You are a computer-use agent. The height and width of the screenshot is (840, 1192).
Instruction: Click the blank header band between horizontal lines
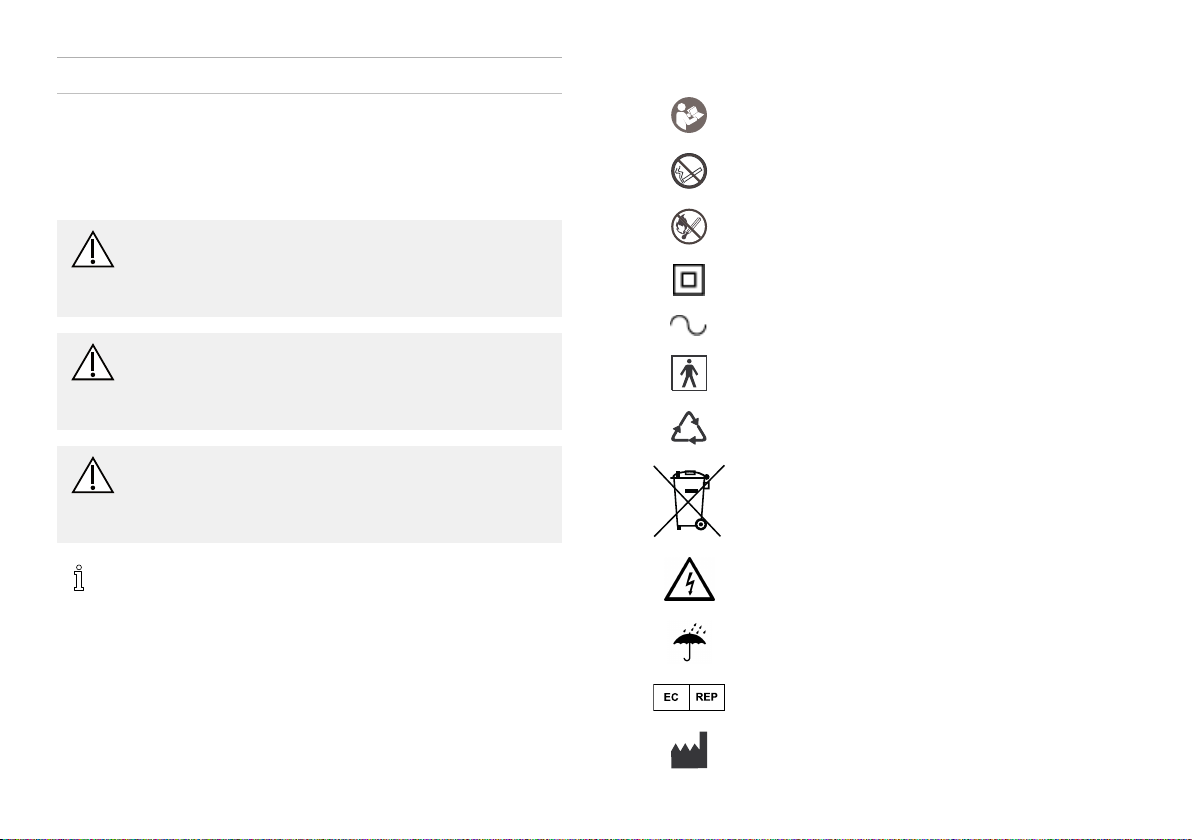click(309, 75)
